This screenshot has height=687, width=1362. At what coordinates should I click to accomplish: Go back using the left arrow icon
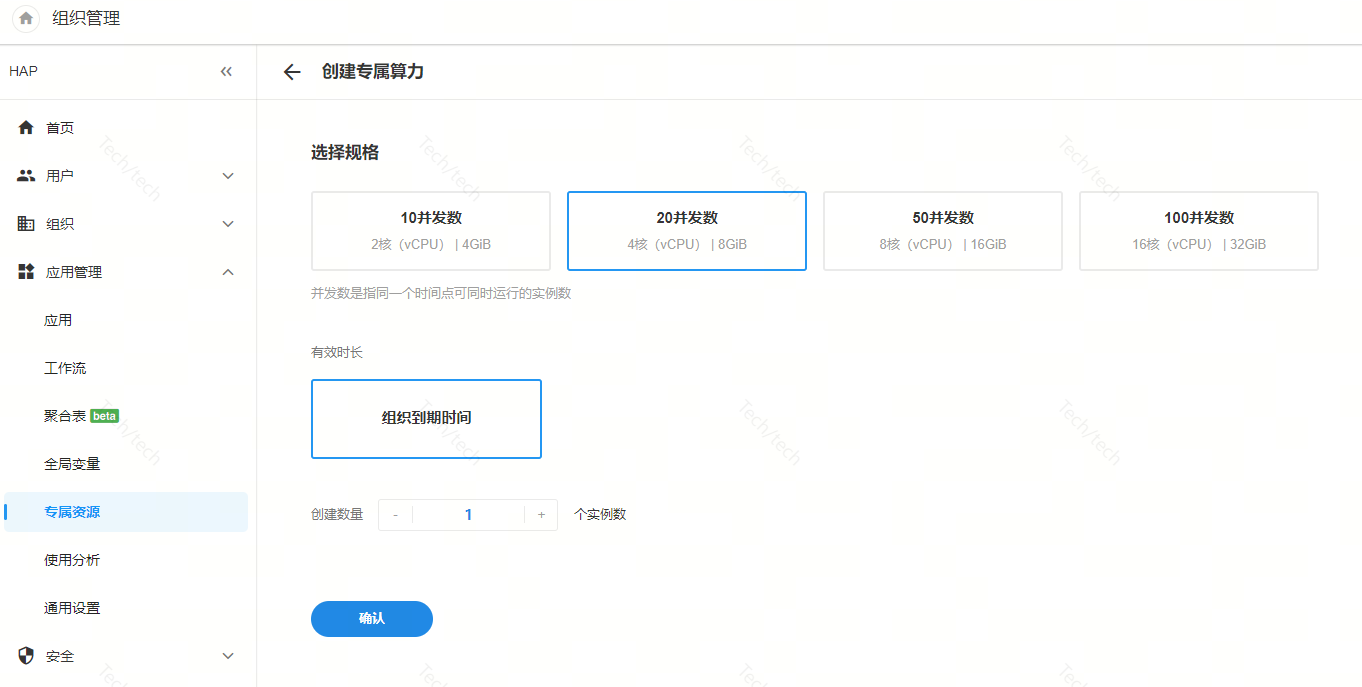click(x=292, y=72)
